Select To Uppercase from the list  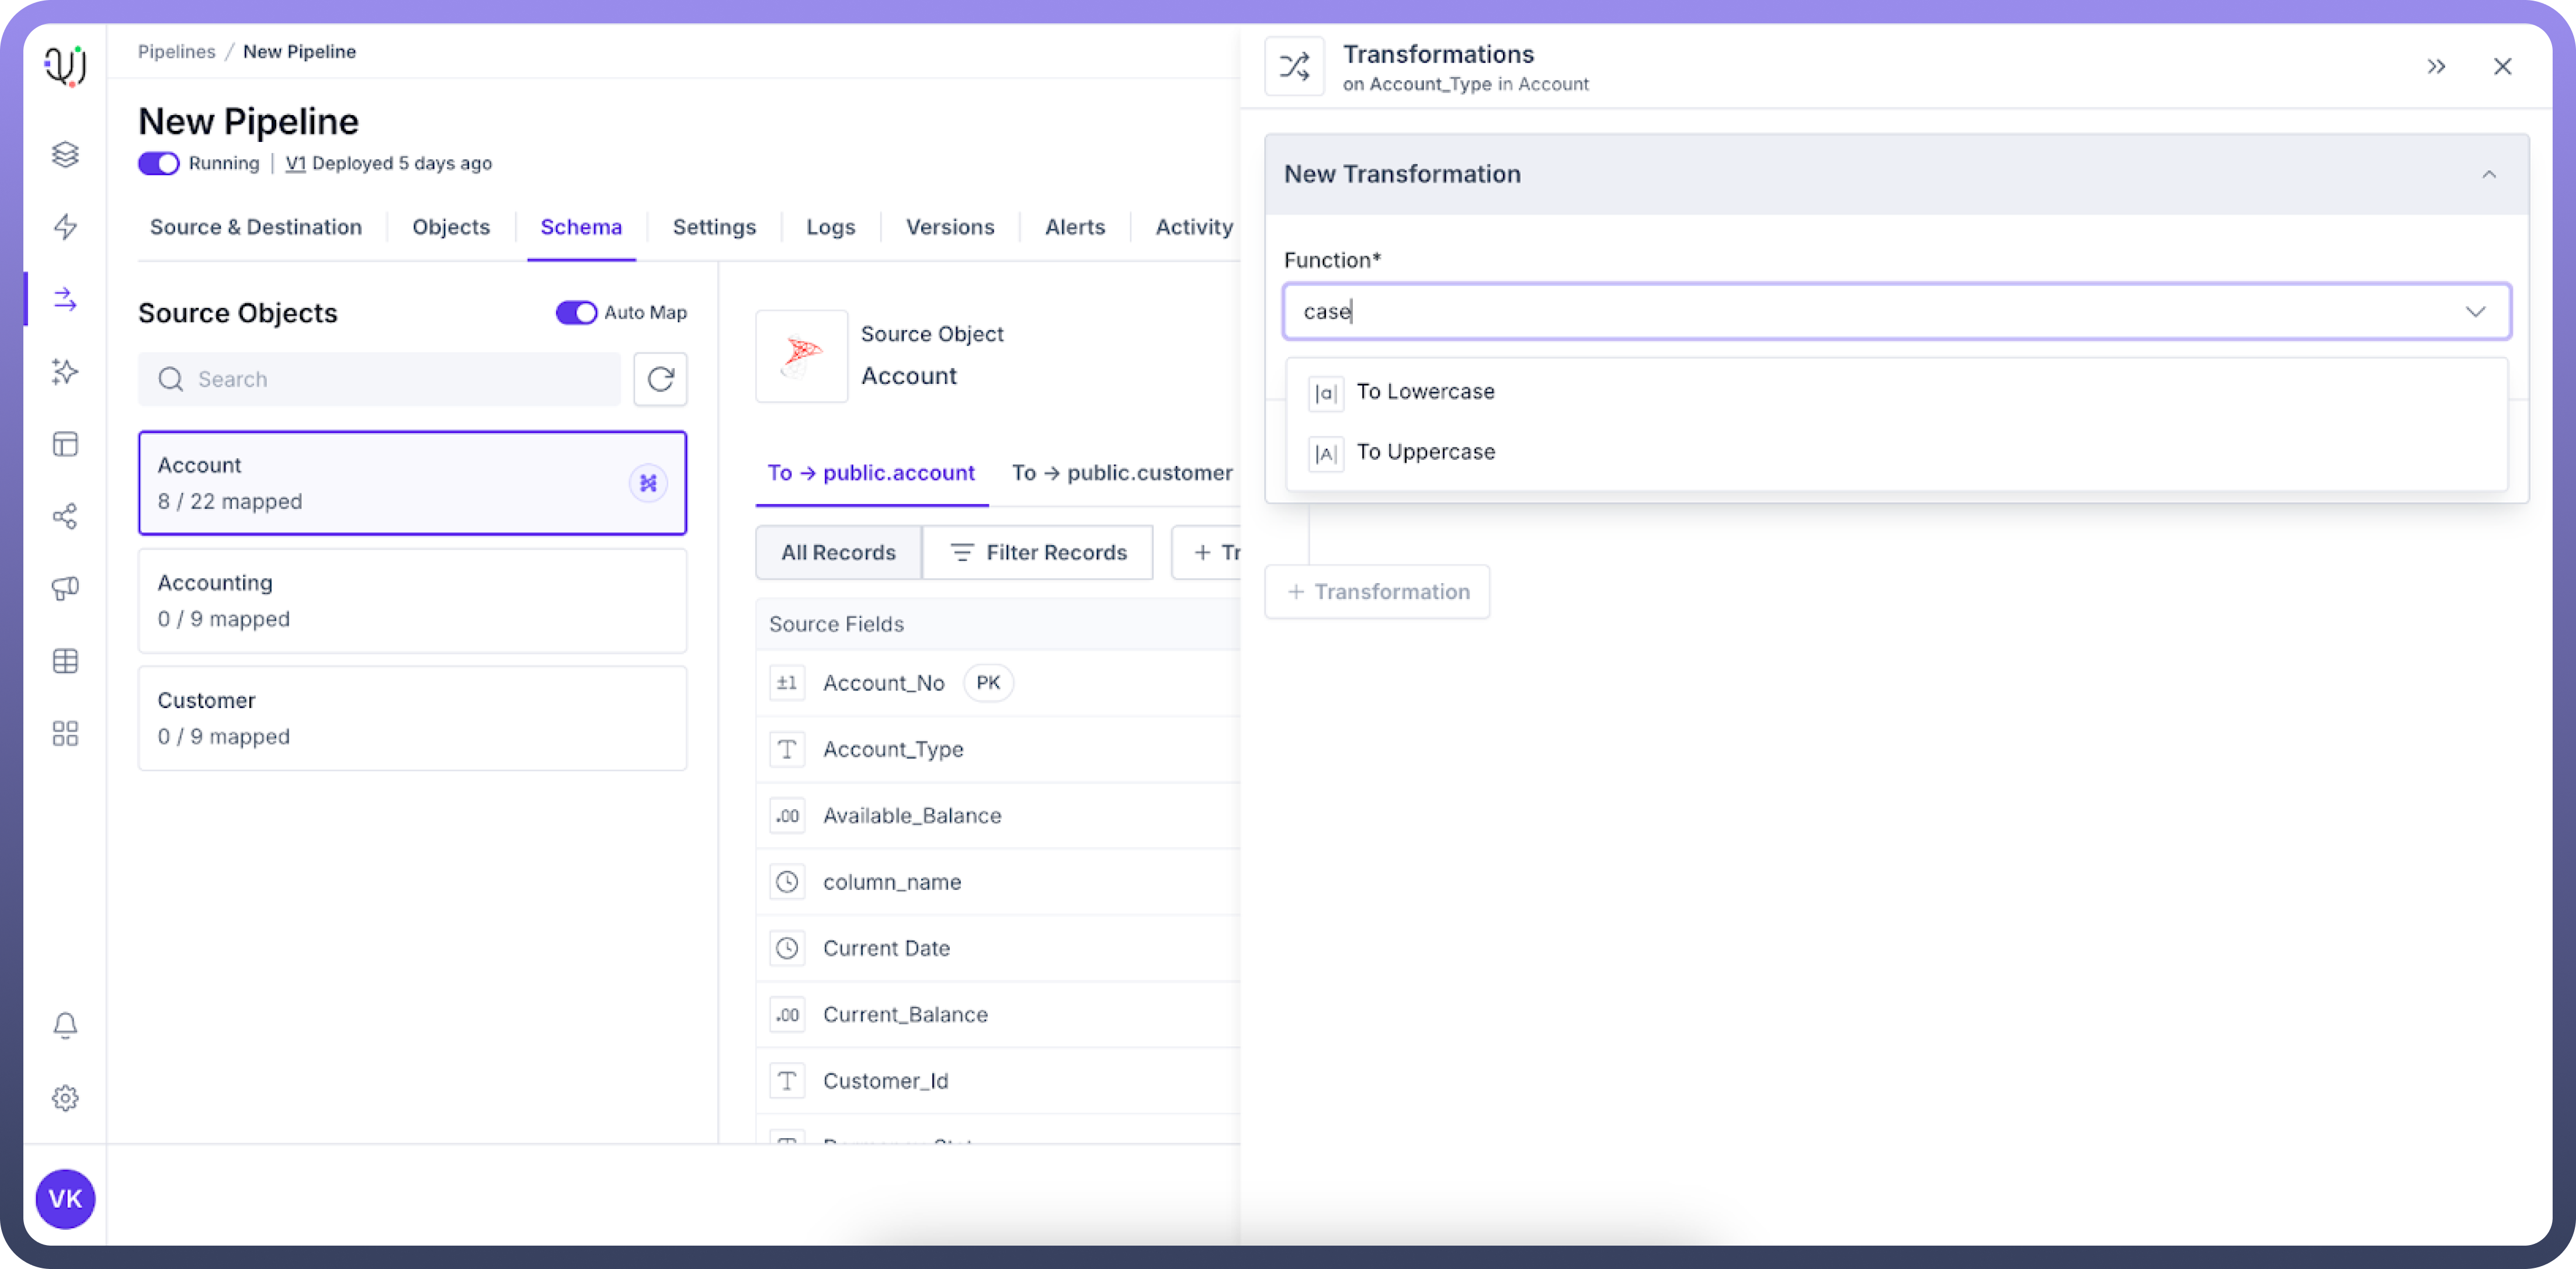(1425, 452)
